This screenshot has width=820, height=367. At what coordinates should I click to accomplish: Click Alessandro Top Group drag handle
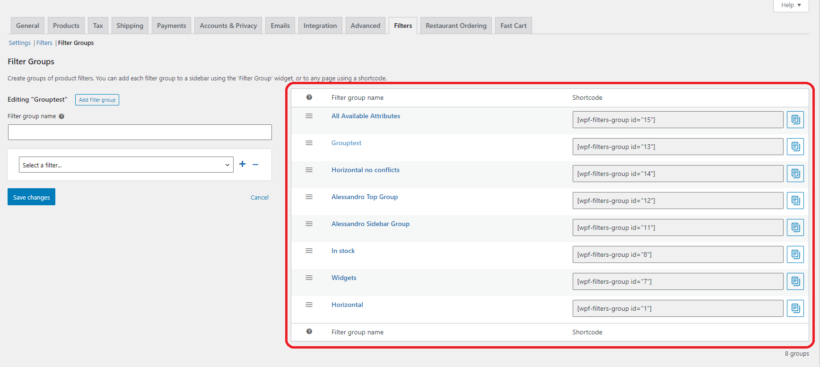coord(309,197)
